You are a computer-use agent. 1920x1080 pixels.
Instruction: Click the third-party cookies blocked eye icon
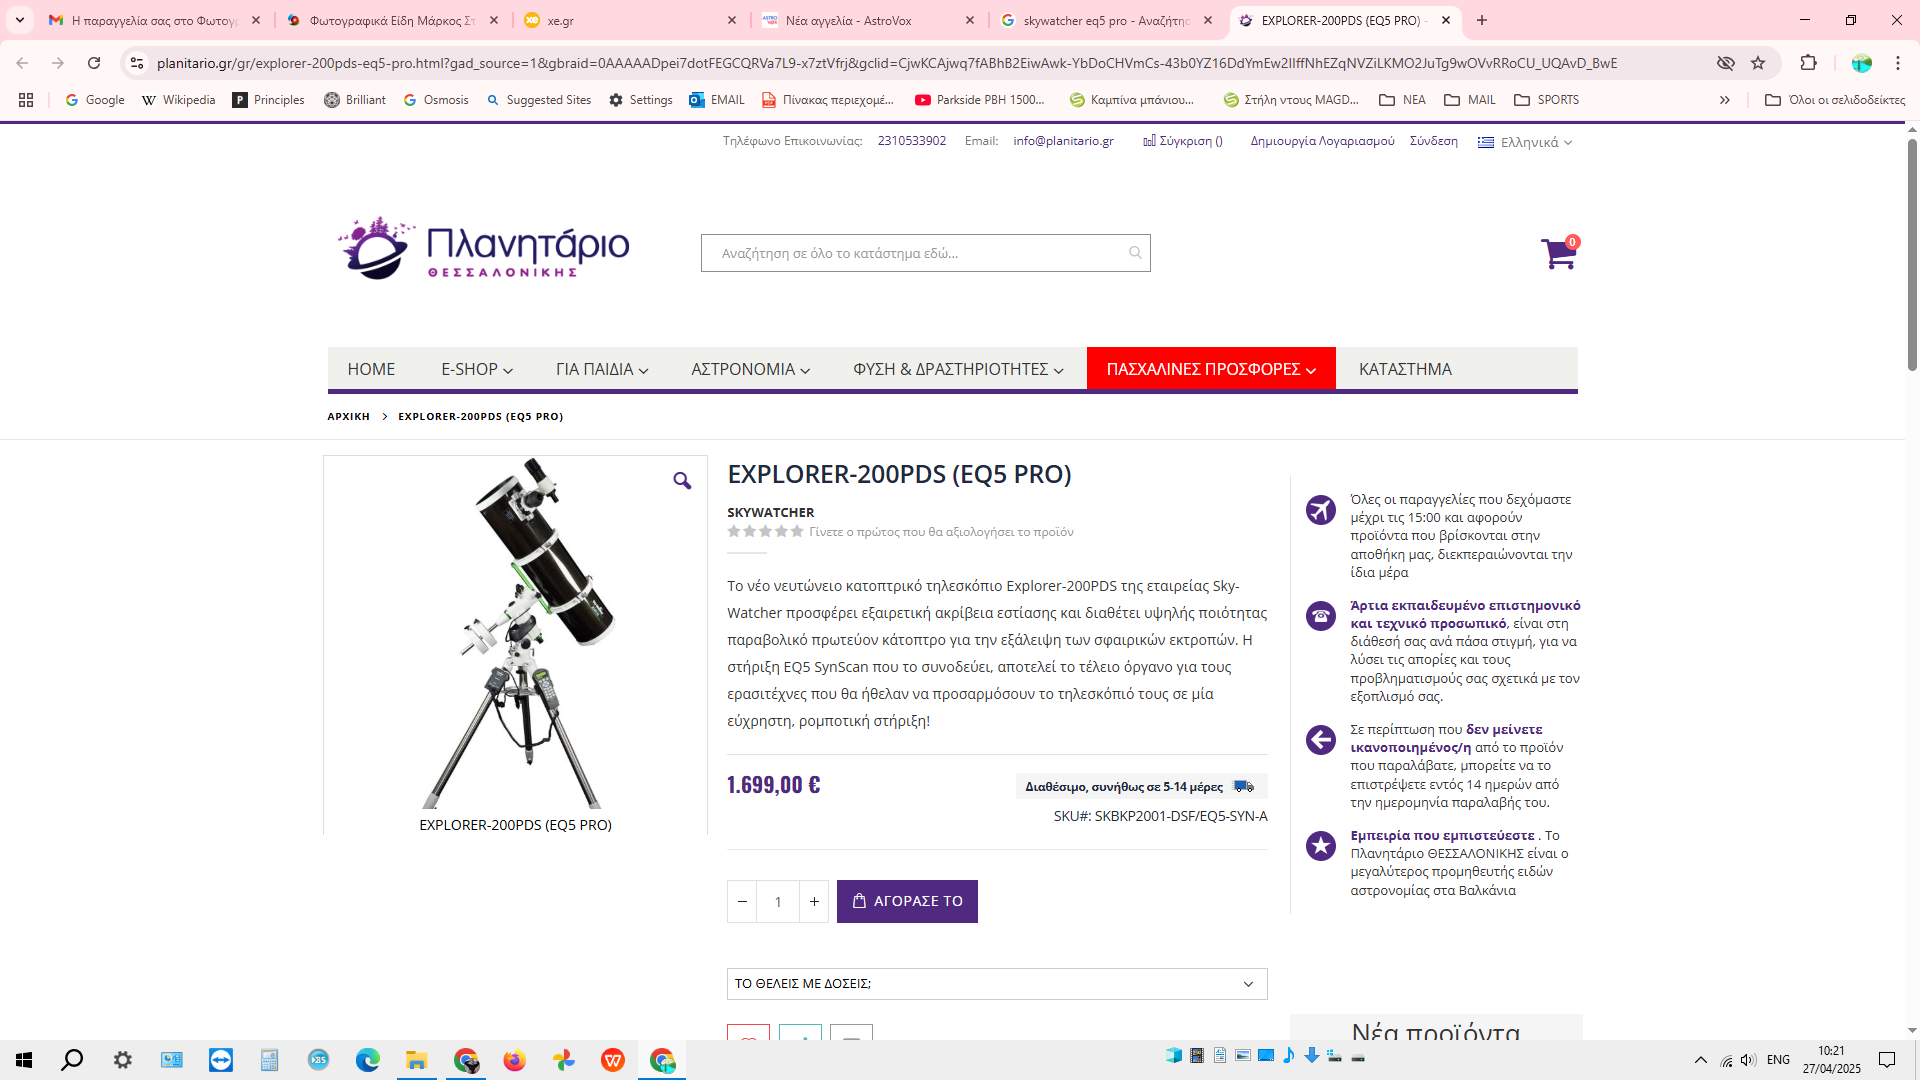click(1725, 63)
